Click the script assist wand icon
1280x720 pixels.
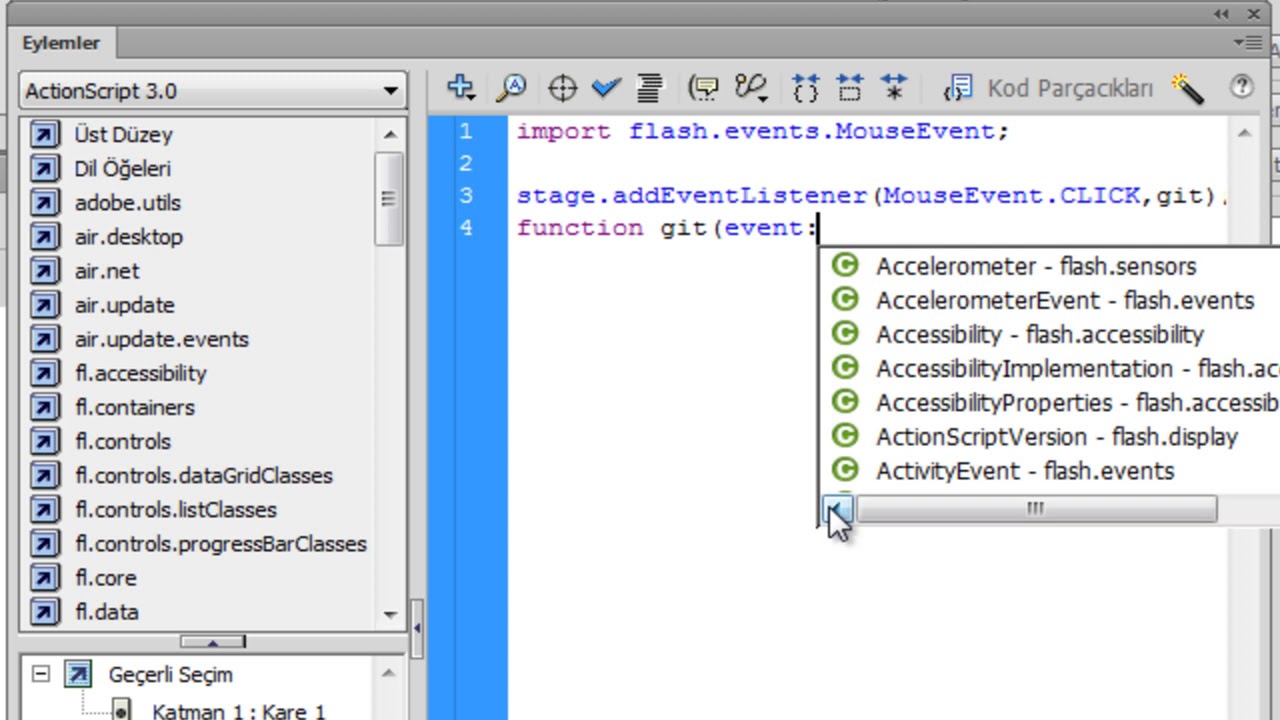(x=1187, y=88)
